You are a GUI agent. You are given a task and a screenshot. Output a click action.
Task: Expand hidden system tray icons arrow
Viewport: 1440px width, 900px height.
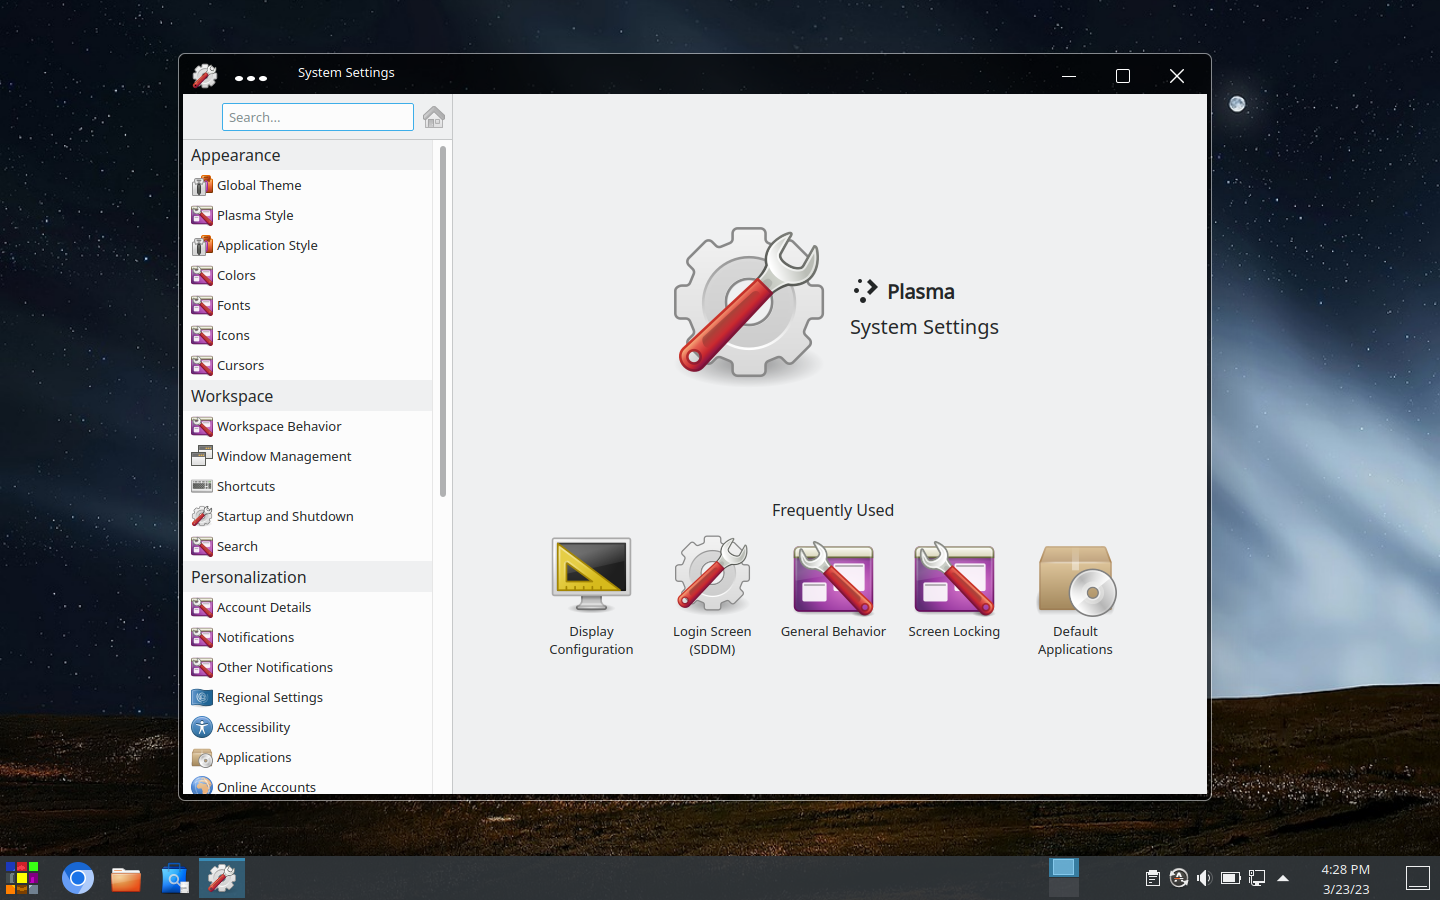[x=1283, y=878]
